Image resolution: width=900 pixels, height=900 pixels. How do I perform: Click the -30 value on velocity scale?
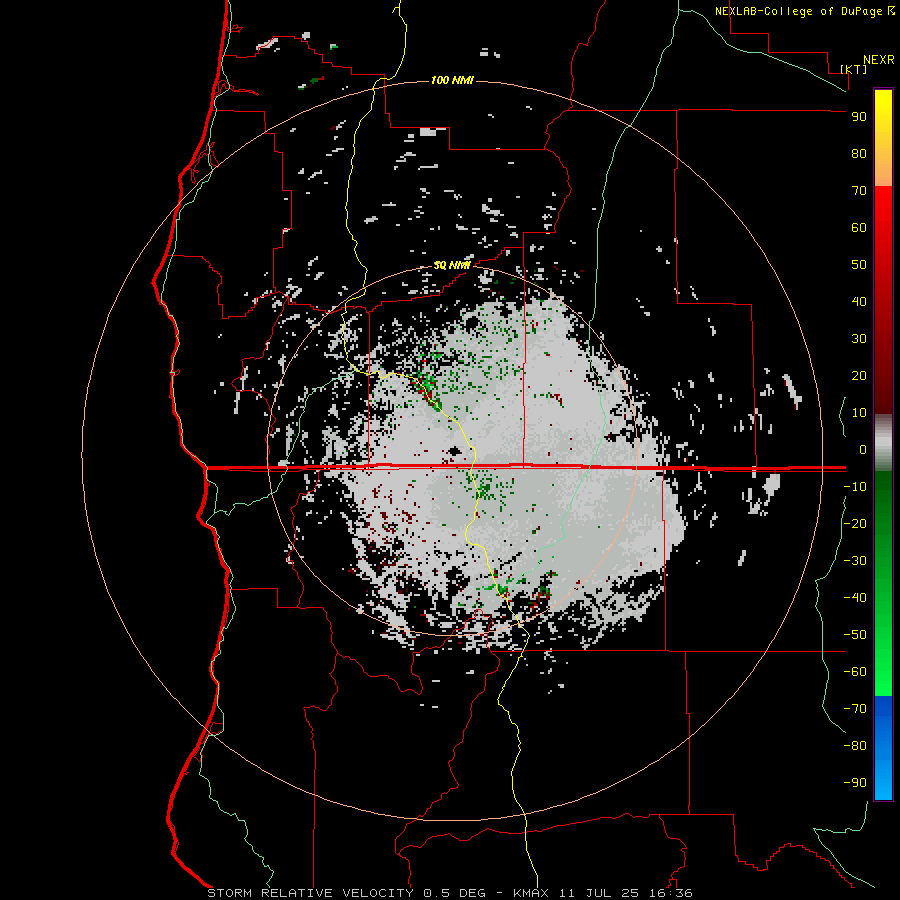coord(855,561)
